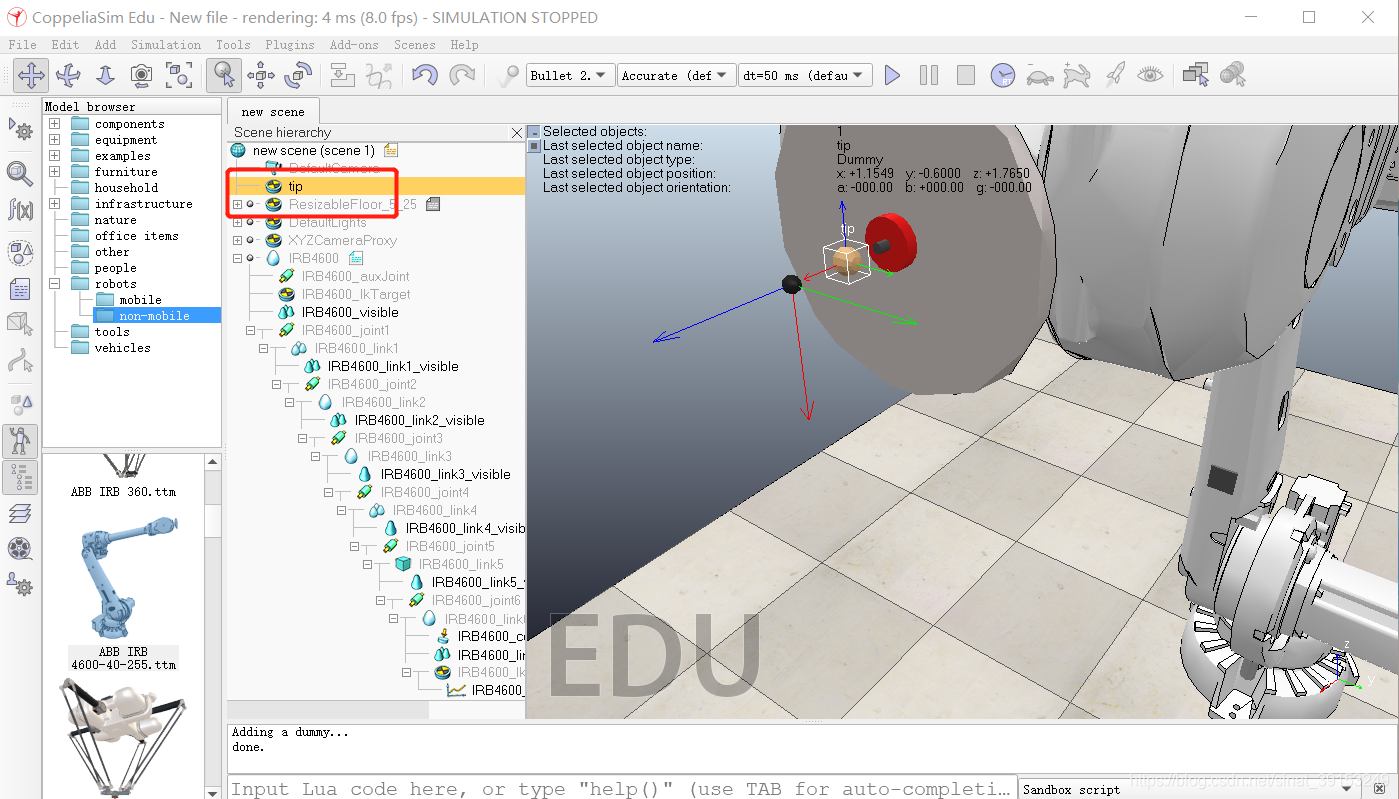The image size is (1399, 799).
Task: Click the turtle slow-down simulation icon
Action: coord(1040,75)
